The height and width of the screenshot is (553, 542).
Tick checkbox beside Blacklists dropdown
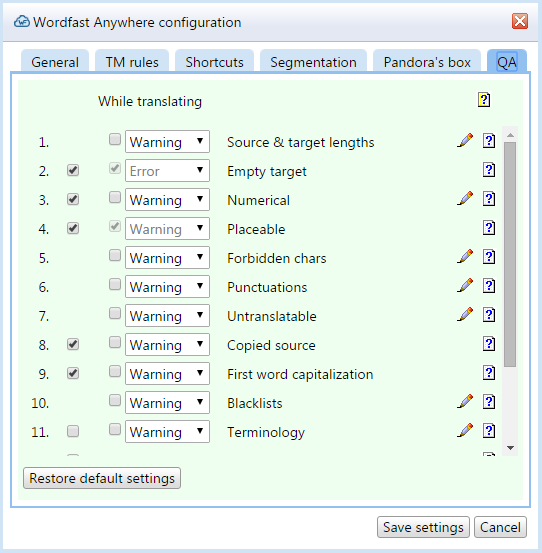[x=115, y=400]
